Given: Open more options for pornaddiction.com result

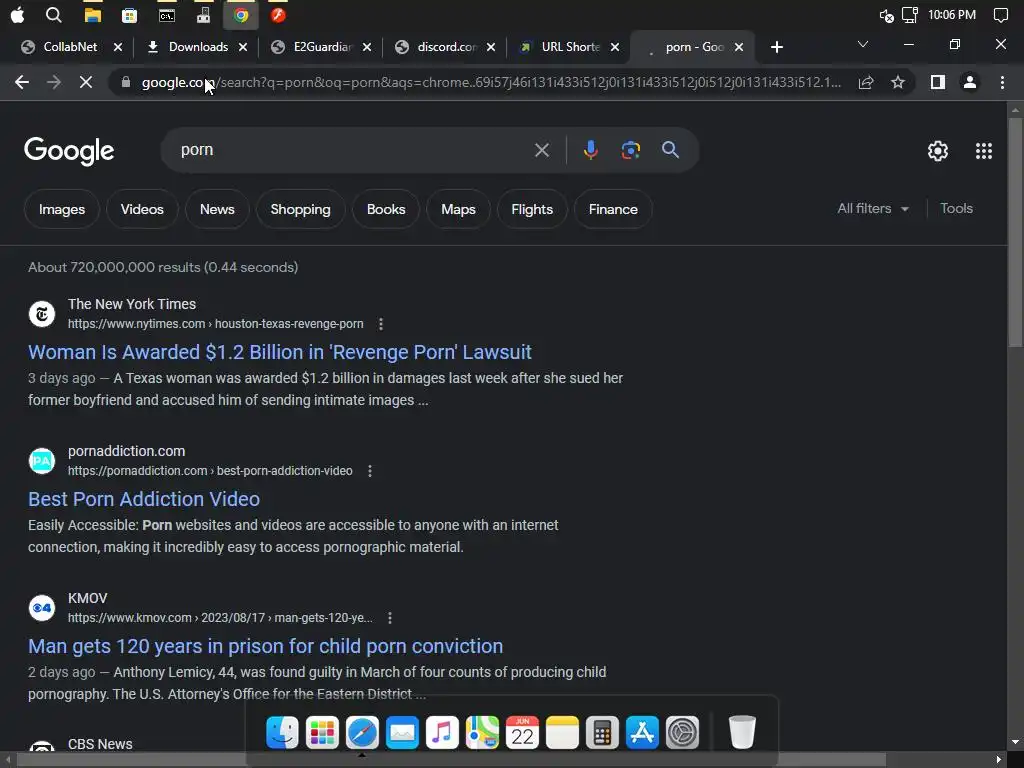Looking at the screenshot, I should (x=370, y=471).
